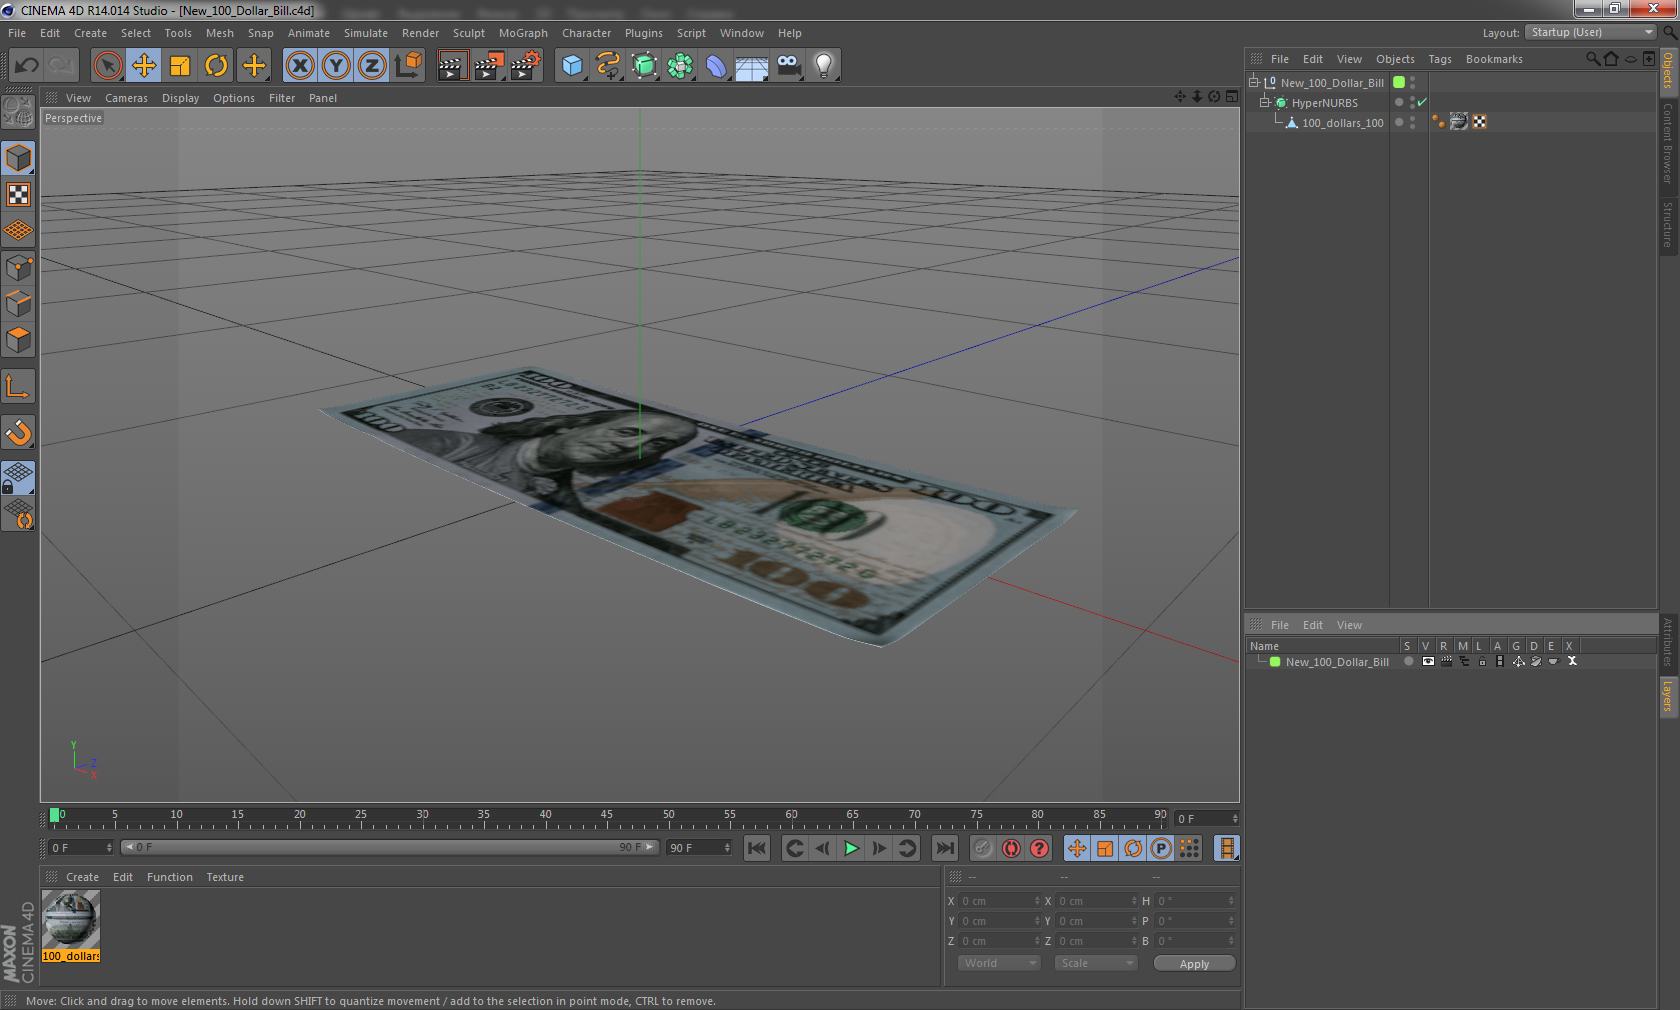Image resolution: width=1680 pixels, height=1010 pixels.
Task: Open Material Manager Texture menu
Action: (x=225, y=877)
